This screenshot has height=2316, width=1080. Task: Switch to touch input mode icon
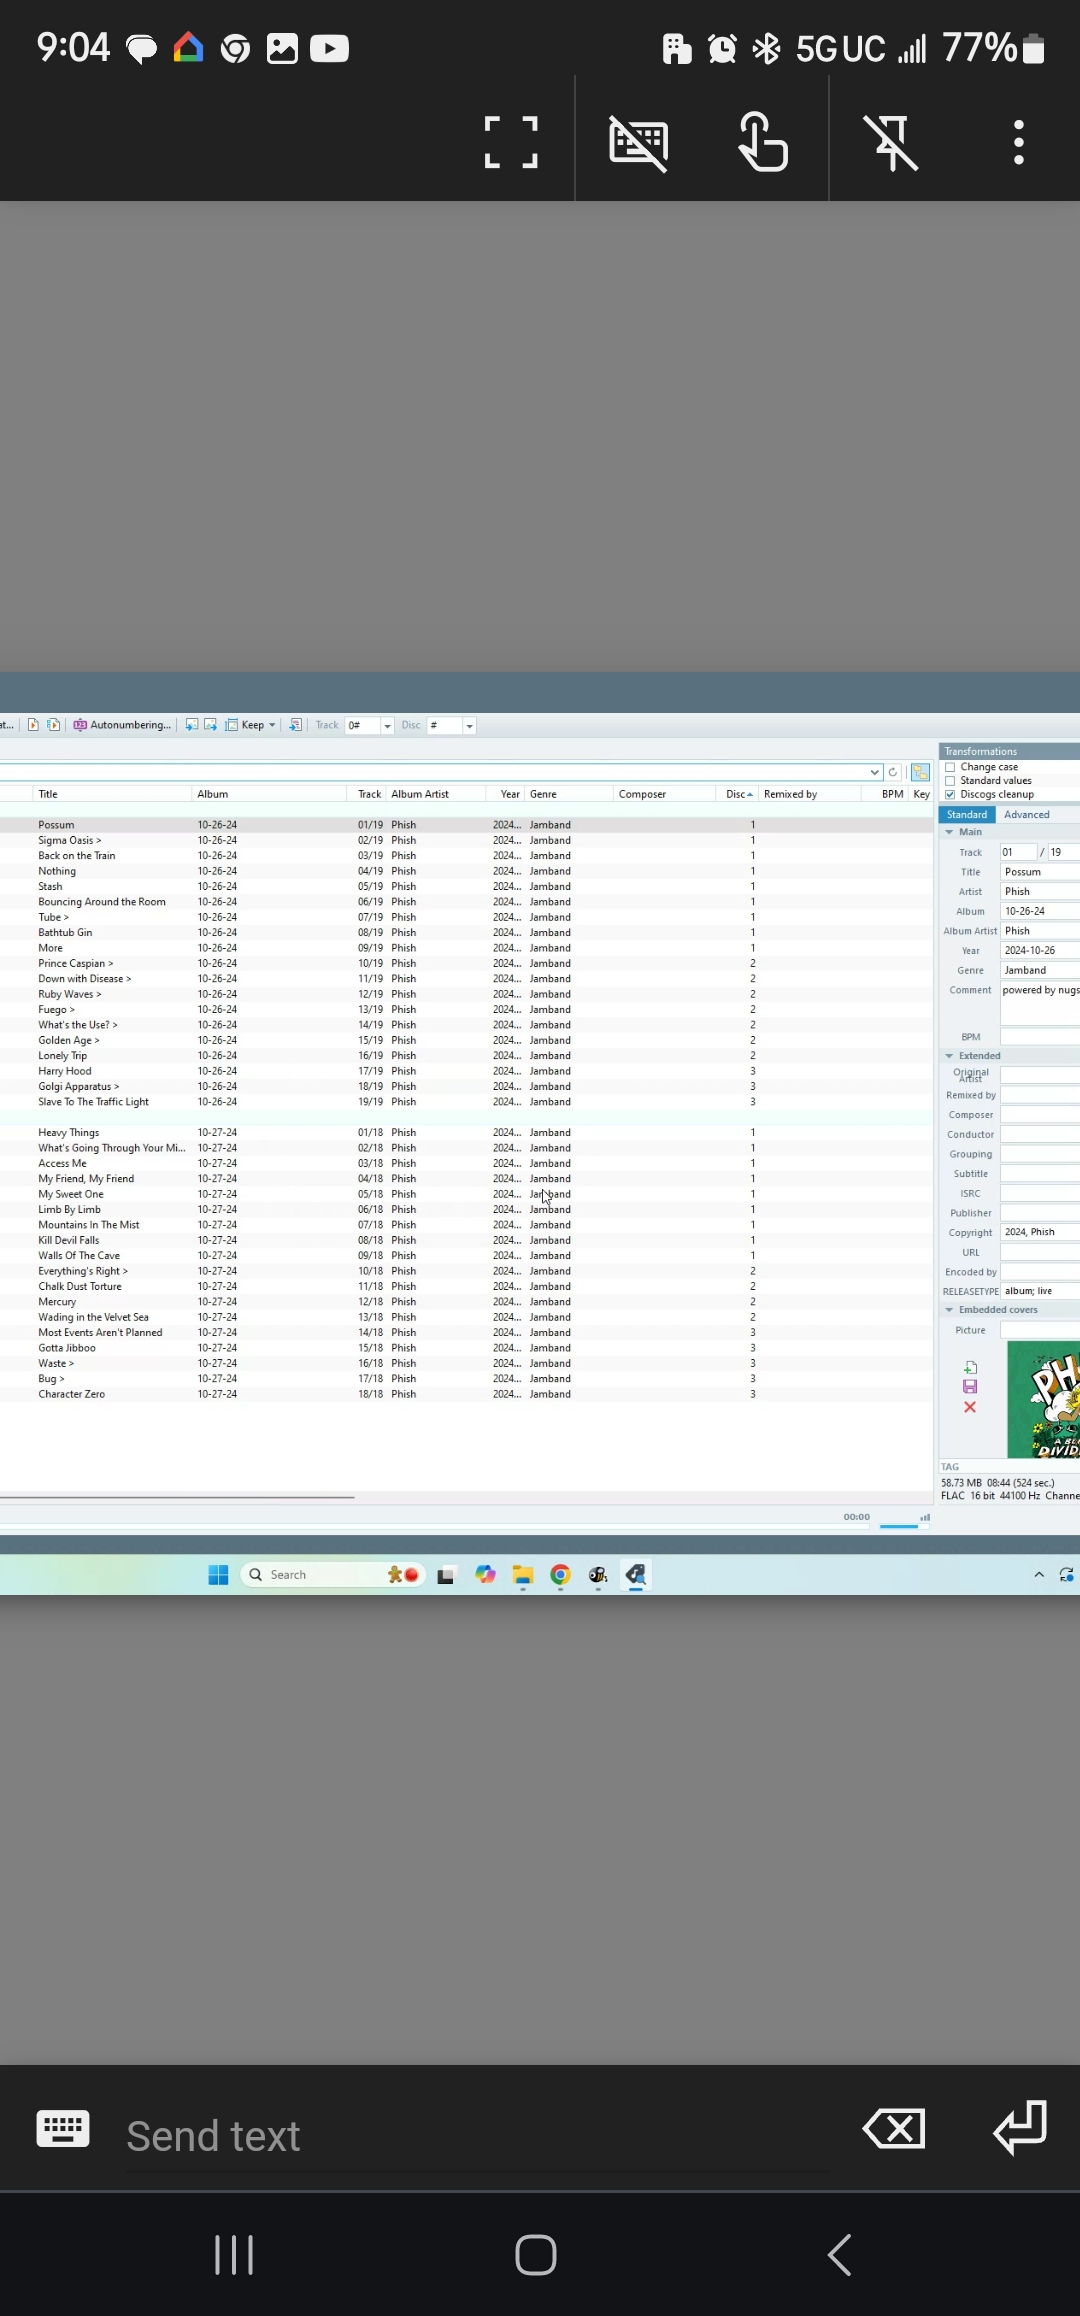tap(763, 142)
